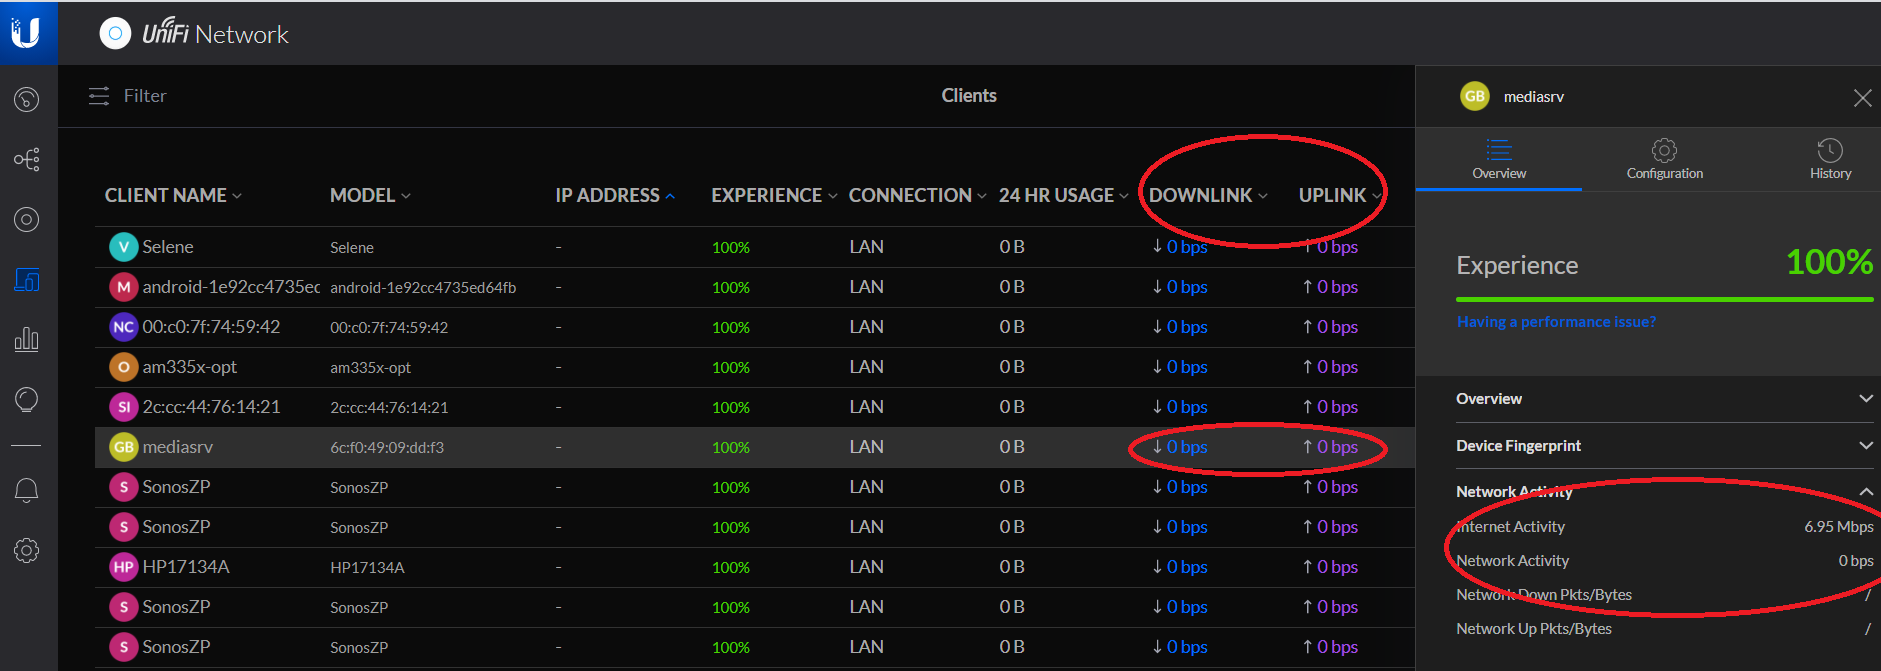Expand the Overview section

click(1664, 399)
